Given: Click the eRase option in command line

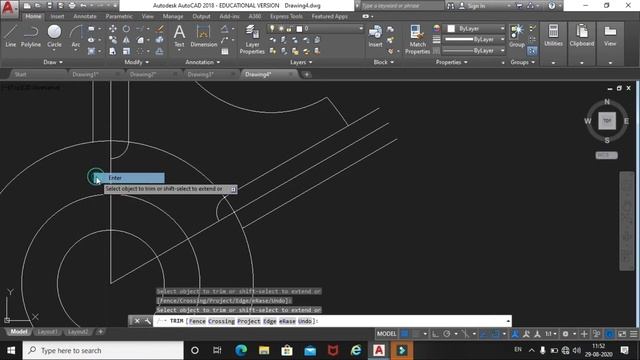Looking at the screenshot, I should point(287,321).
